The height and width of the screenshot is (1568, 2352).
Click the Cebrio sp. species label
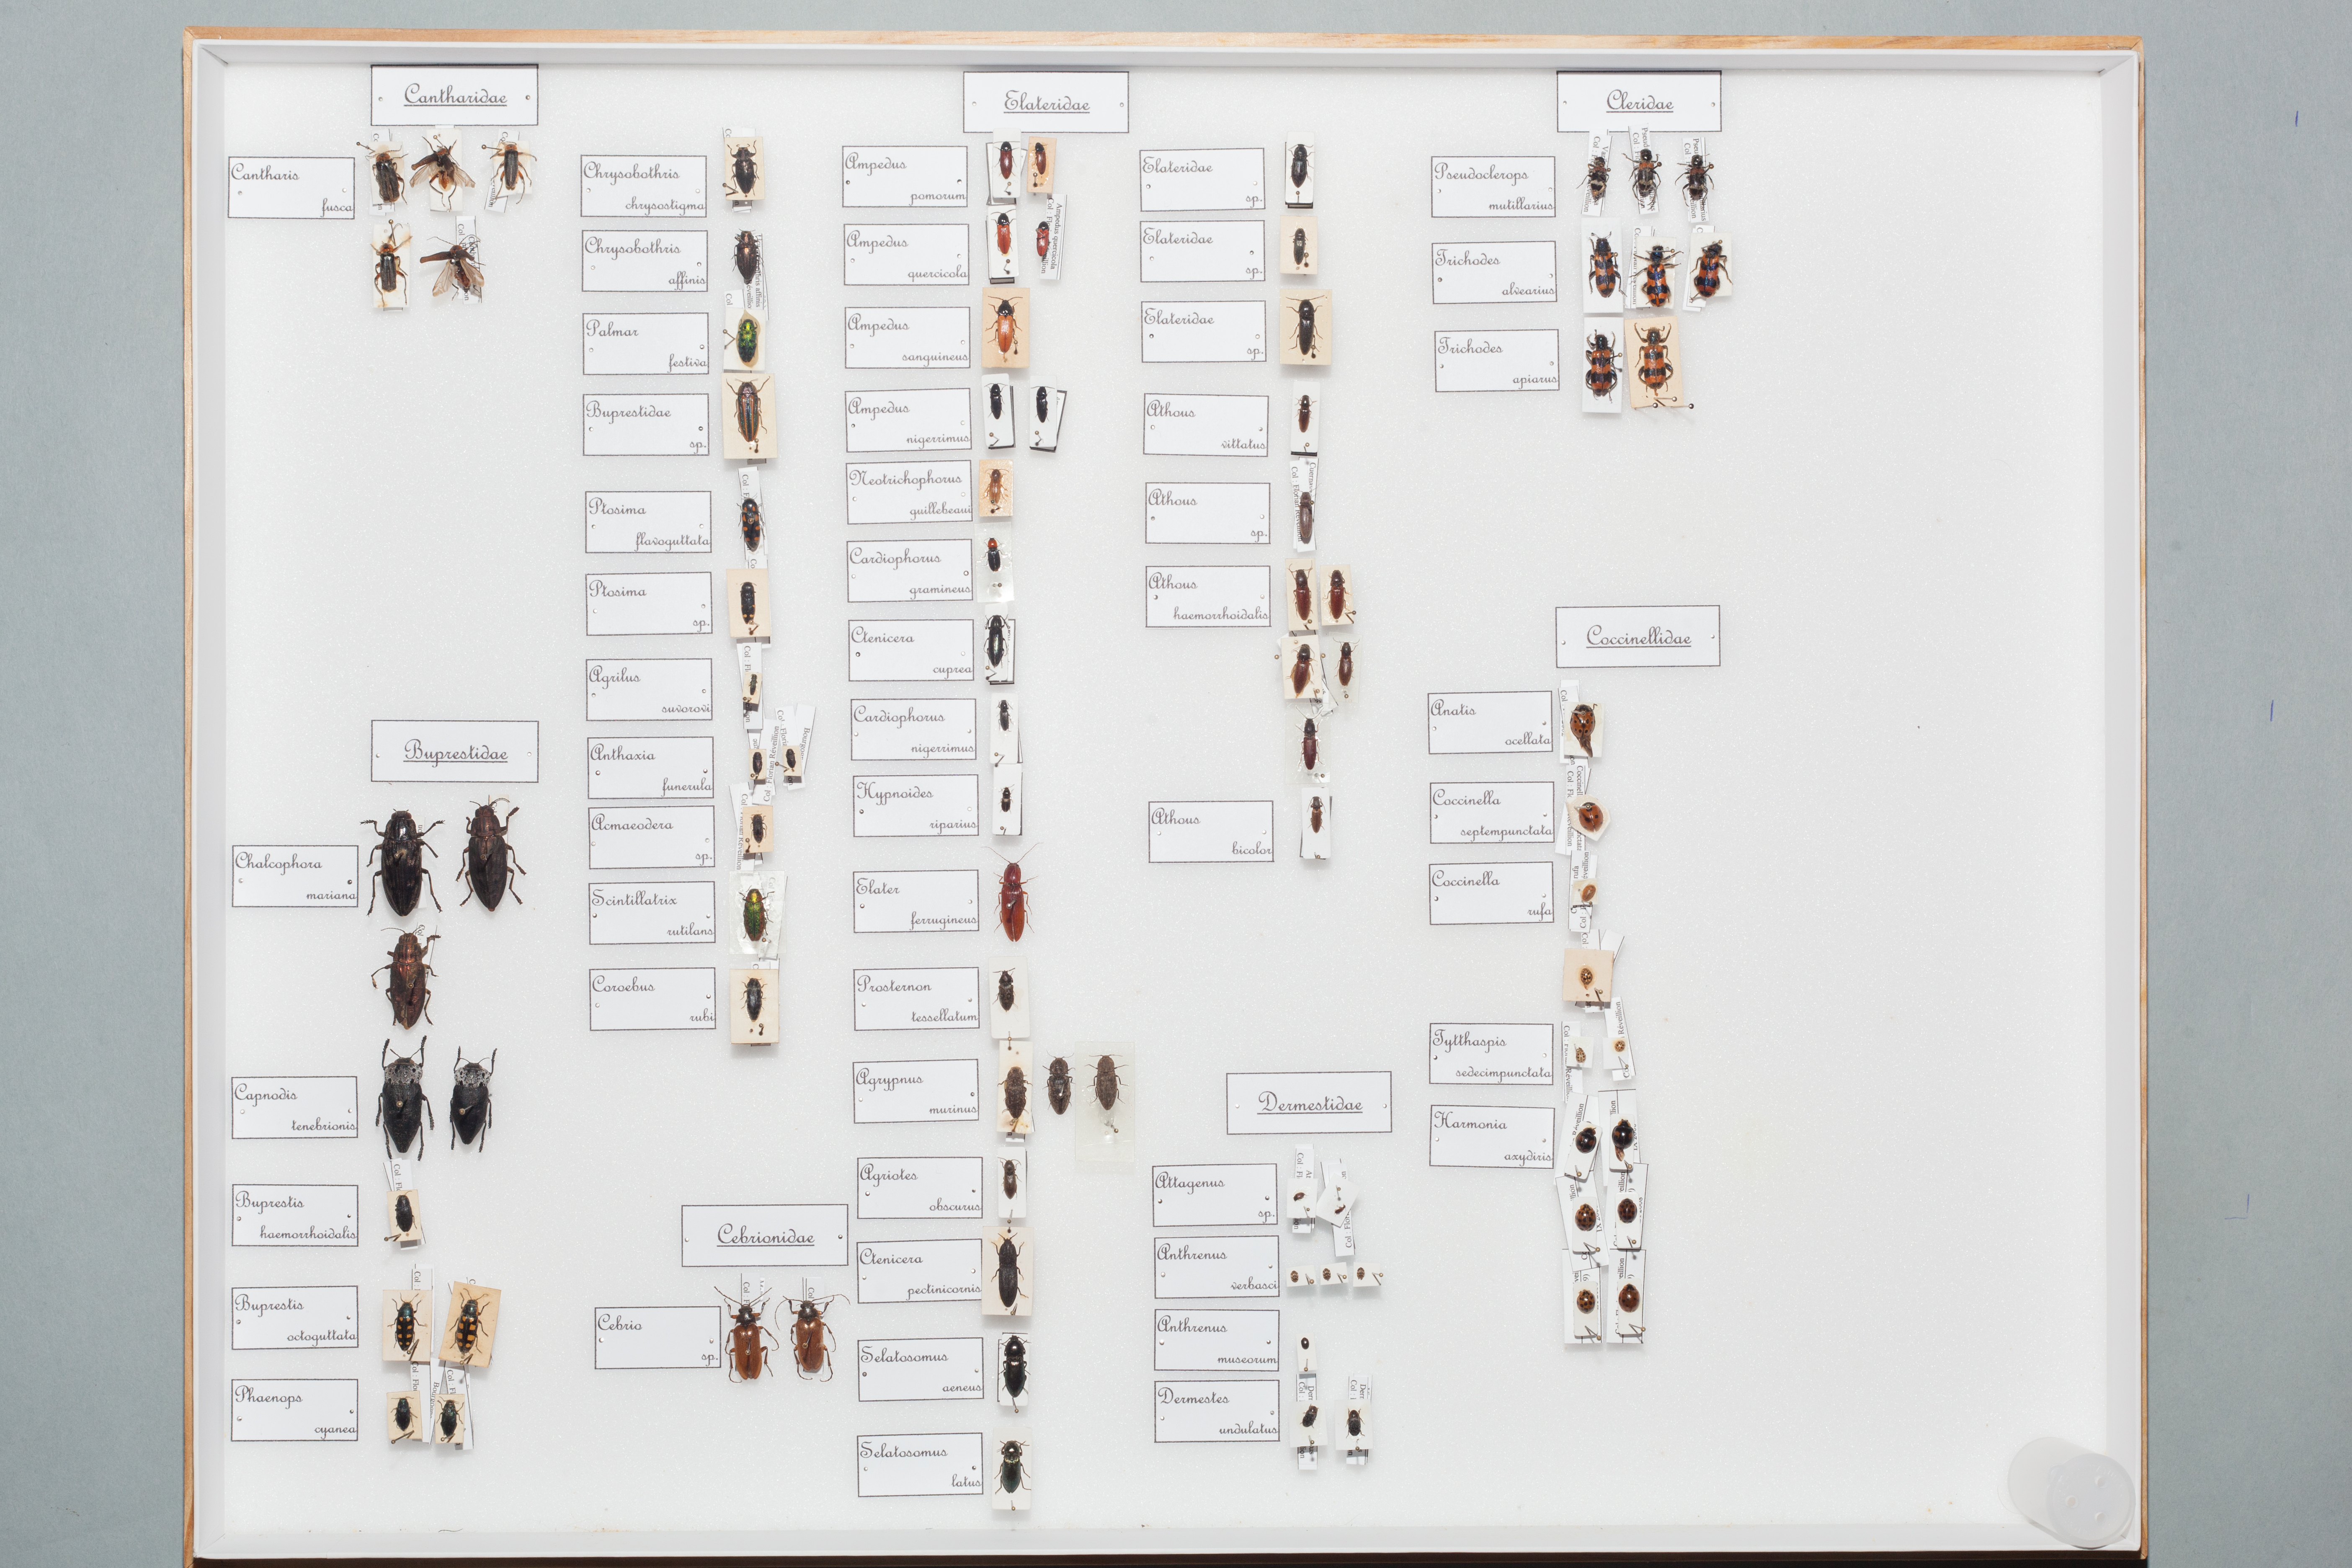pyautogui.click(x=657, y=1338)
